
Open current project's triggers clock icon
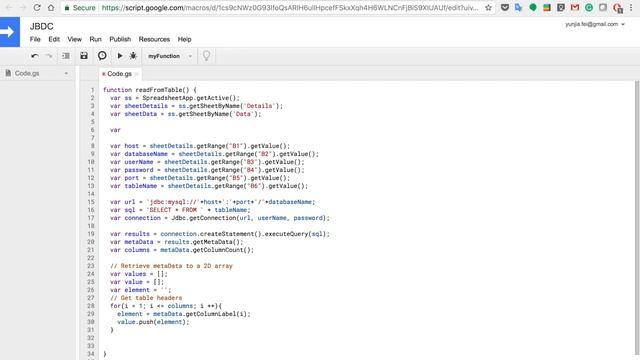pos(102,56)
